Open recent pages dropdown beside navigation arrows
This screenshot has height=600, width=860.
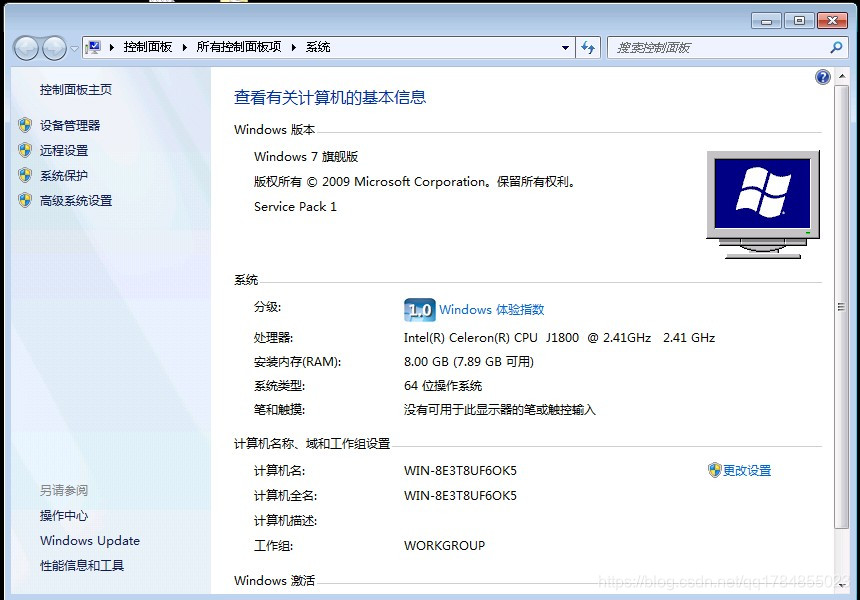[x=74, y=49]
